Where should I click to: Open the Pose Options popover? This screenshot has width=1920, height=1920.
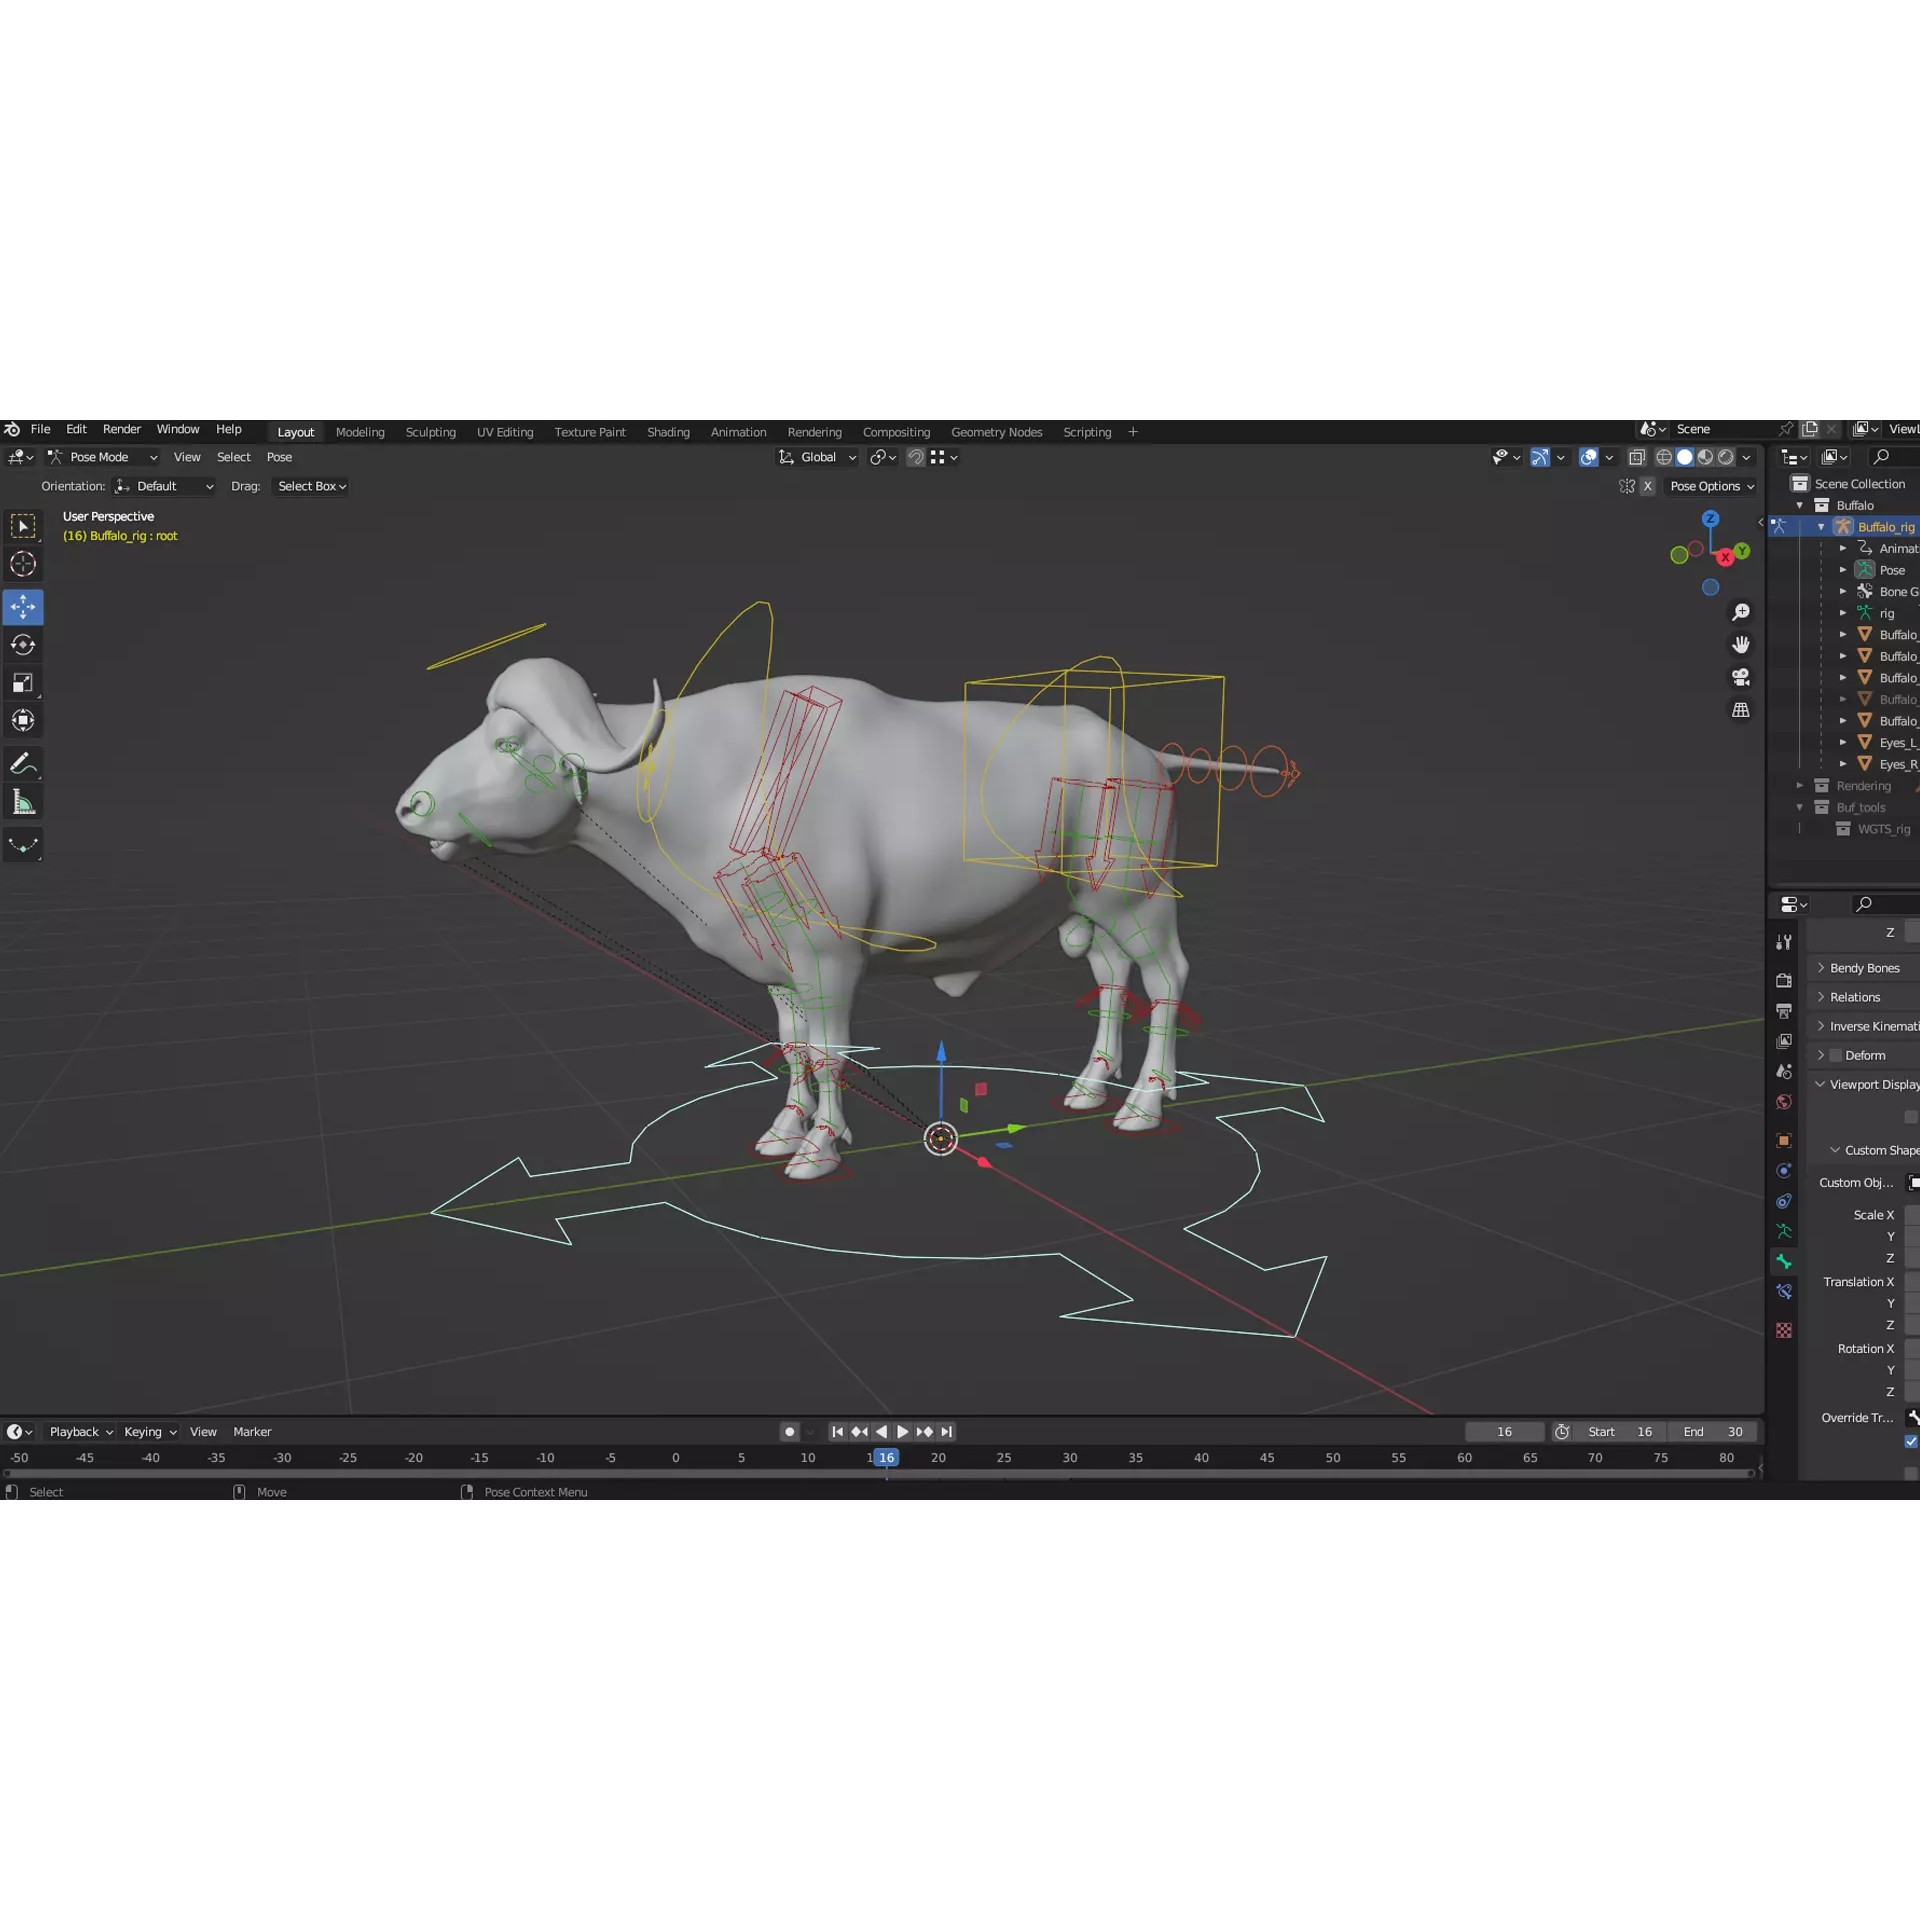pyautogui.click(x=1711, y=486)
